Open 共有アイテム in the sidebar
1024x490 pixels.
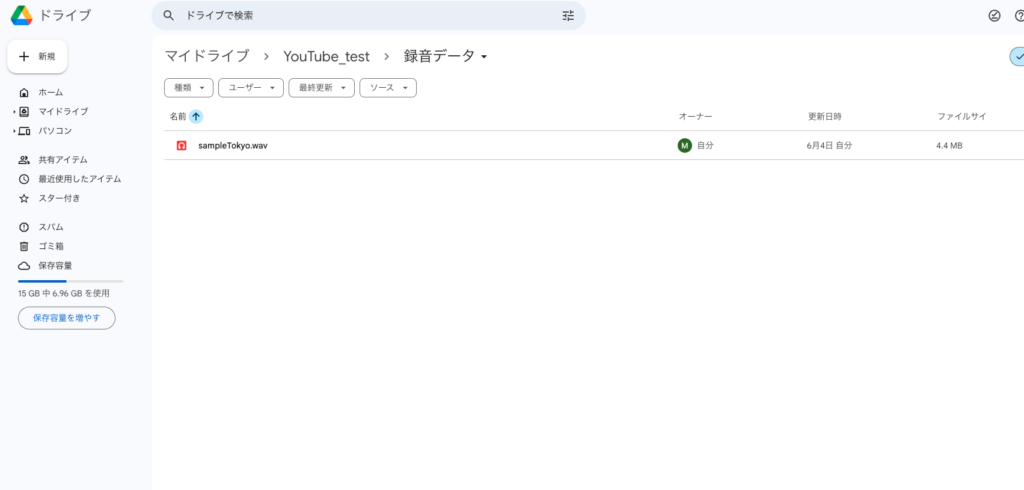click(x=63, y=159)
